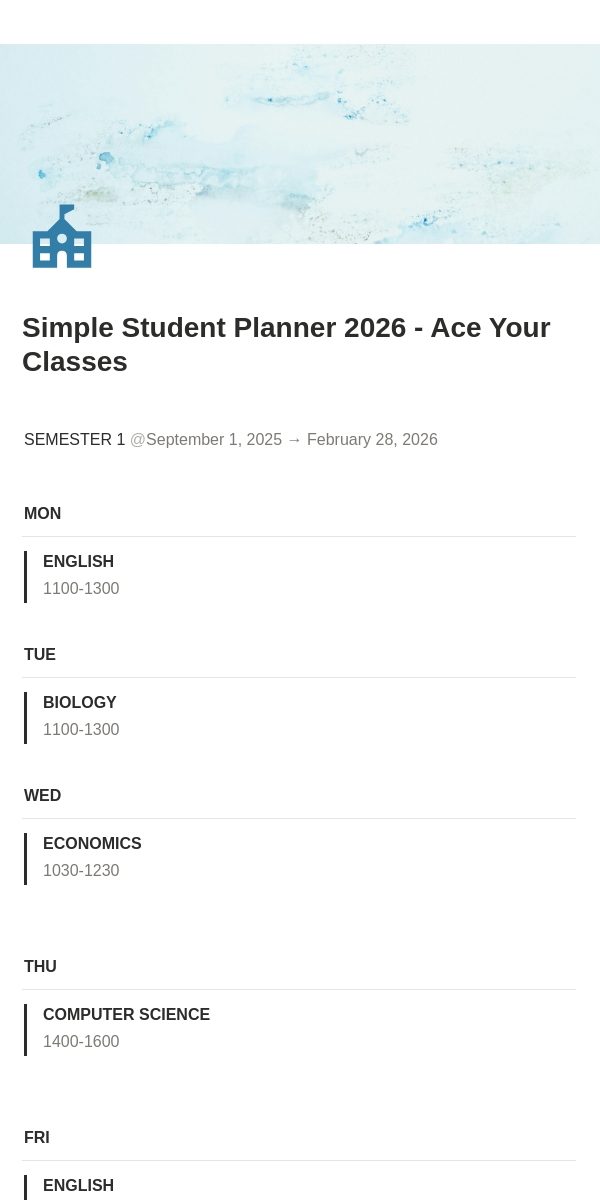Select the SEMESTER 1 text

pos(75,440)
